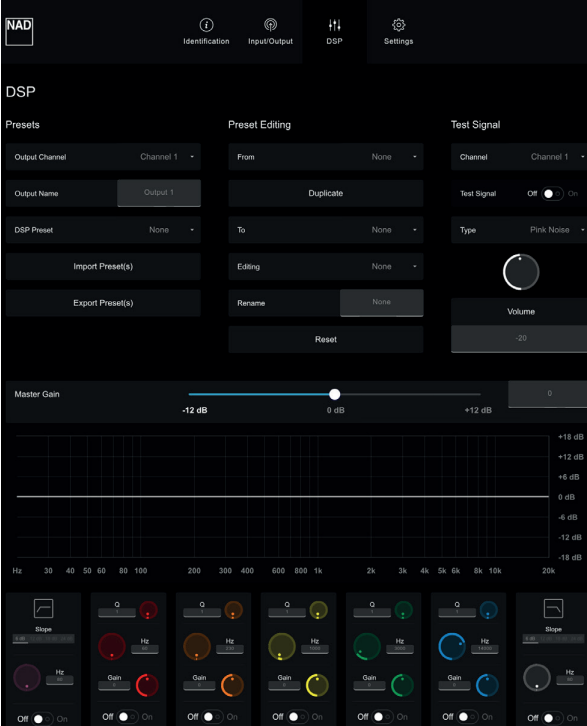Click the Import Preset(s) button
This screenshot has width=587, height=726.
[x=103, y=267]
